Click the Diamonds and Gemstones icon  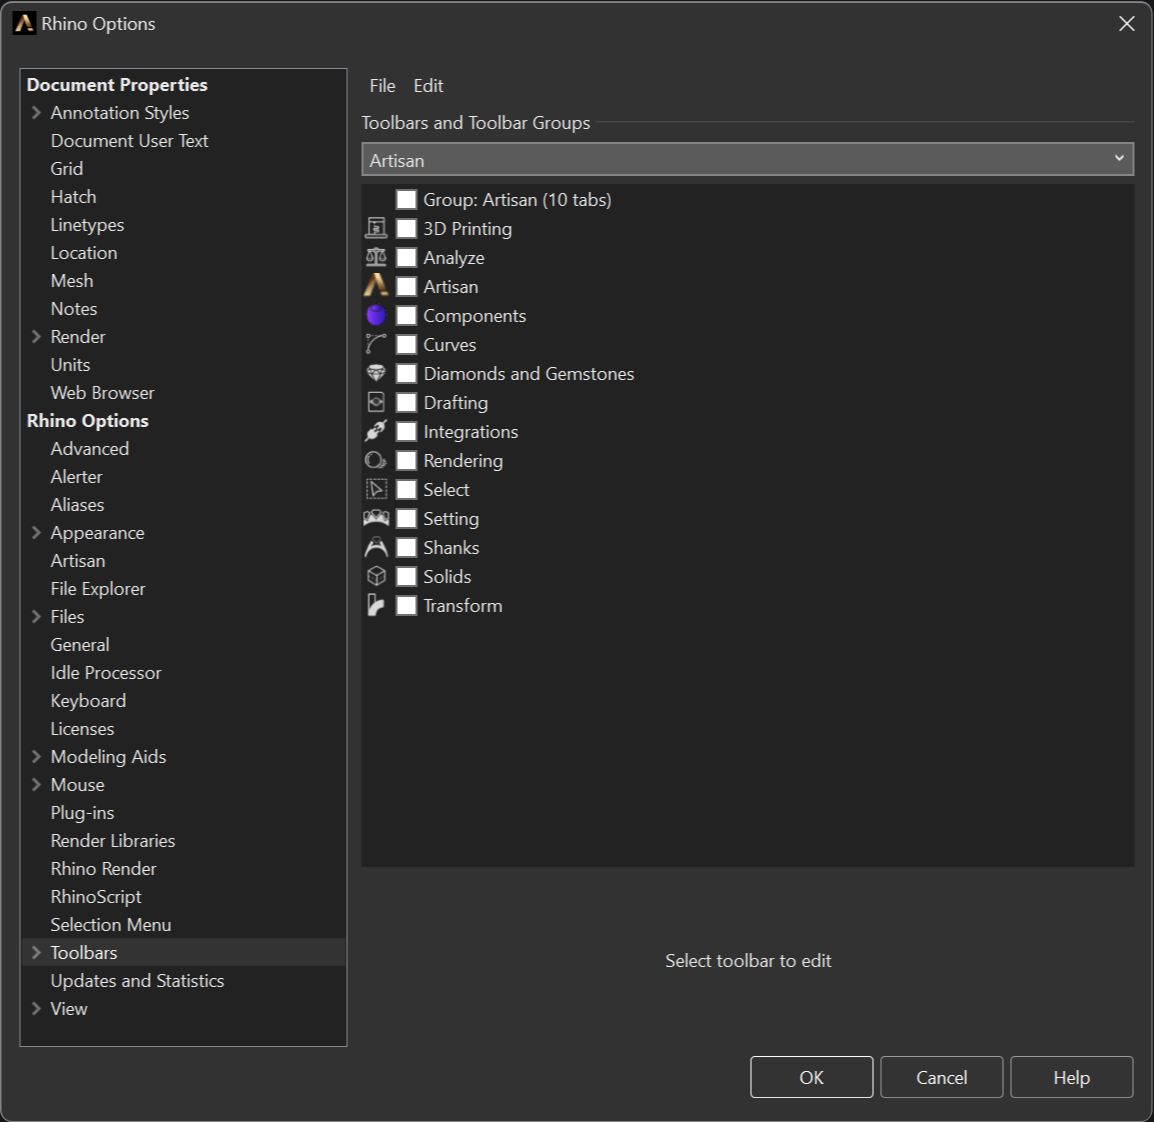pos(376,373)
